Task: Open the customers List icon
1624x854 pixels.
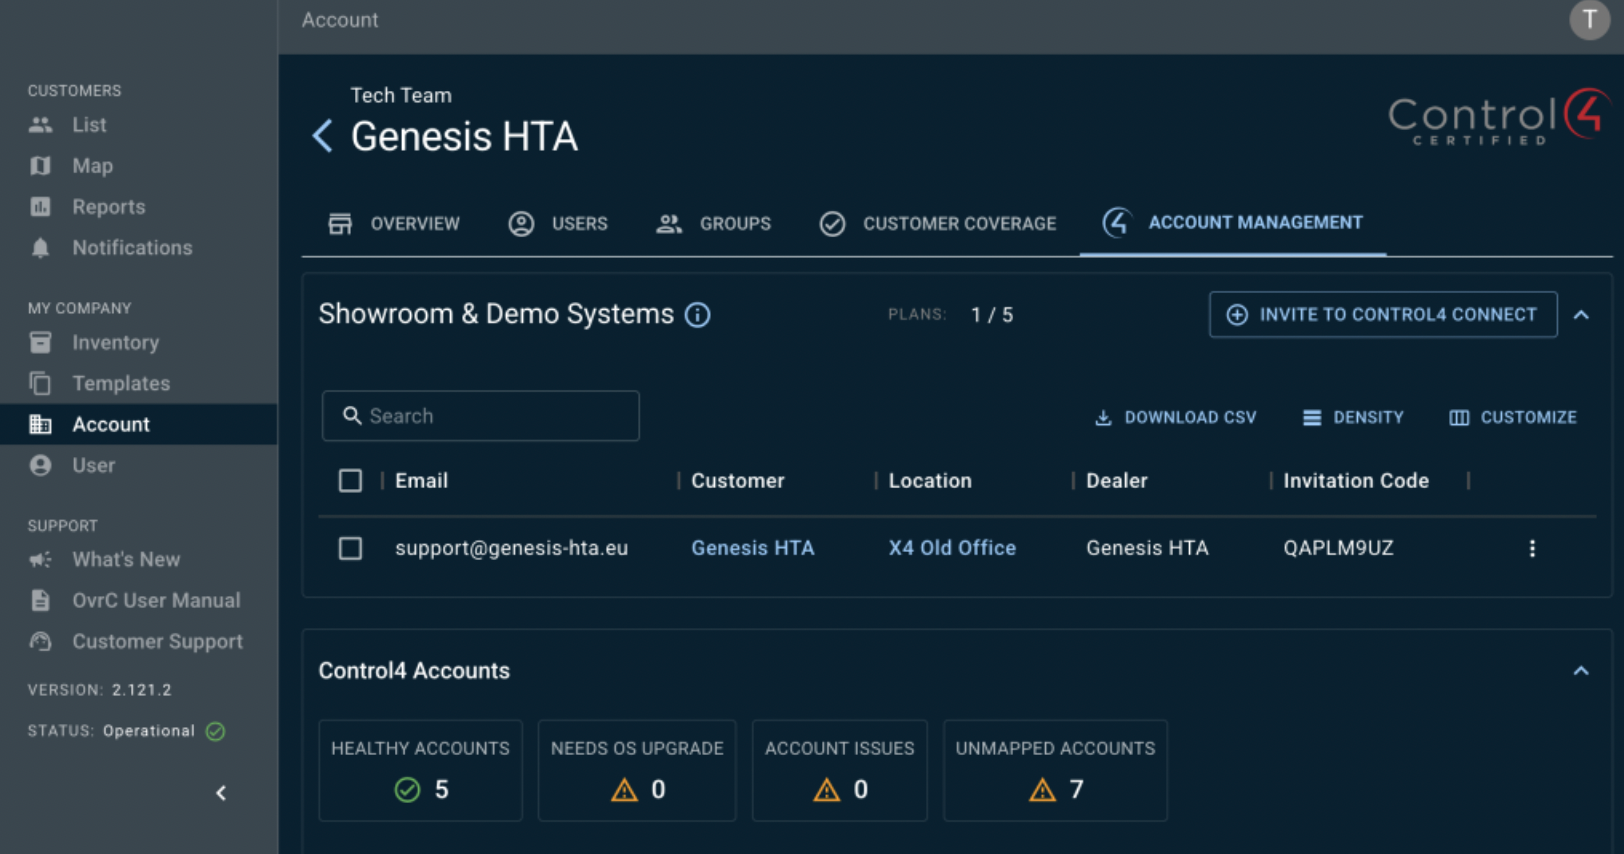Action: click(40, 125)
